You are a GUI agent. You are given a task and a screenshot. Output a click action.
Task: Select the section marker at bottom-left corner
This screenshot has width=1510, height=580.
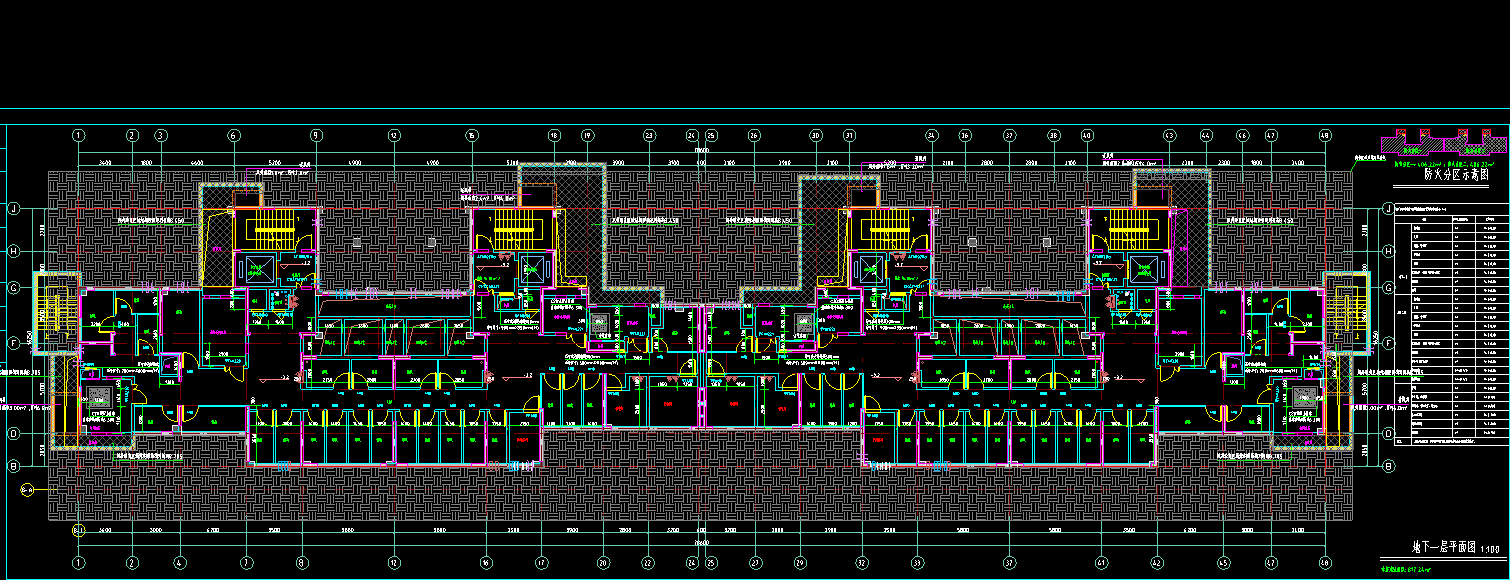[x=27, y=489]
